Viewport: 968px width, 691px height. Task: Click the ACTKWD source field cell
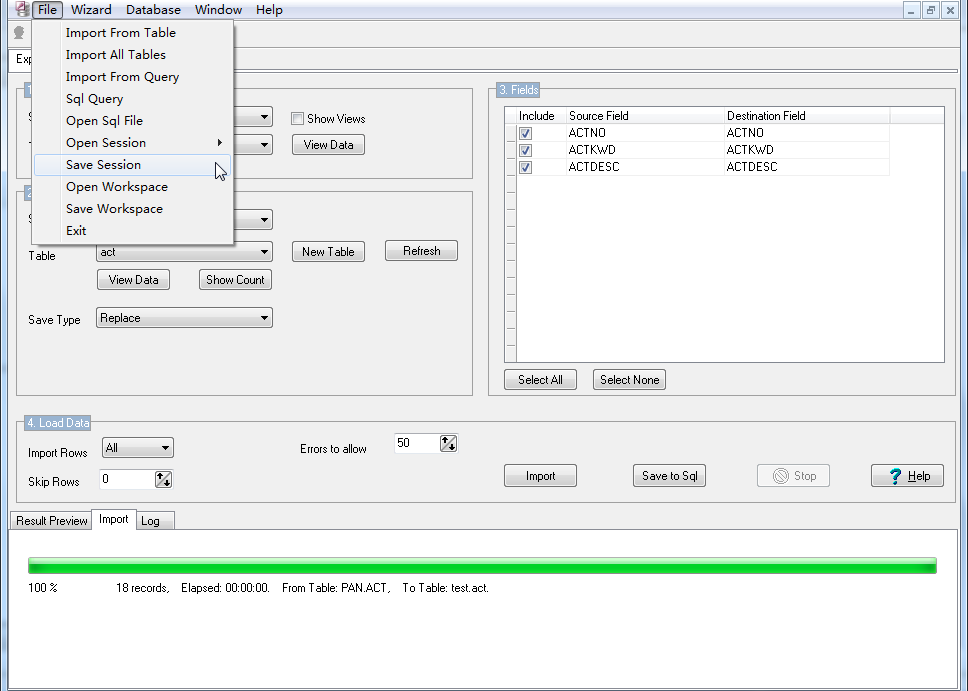645,150
